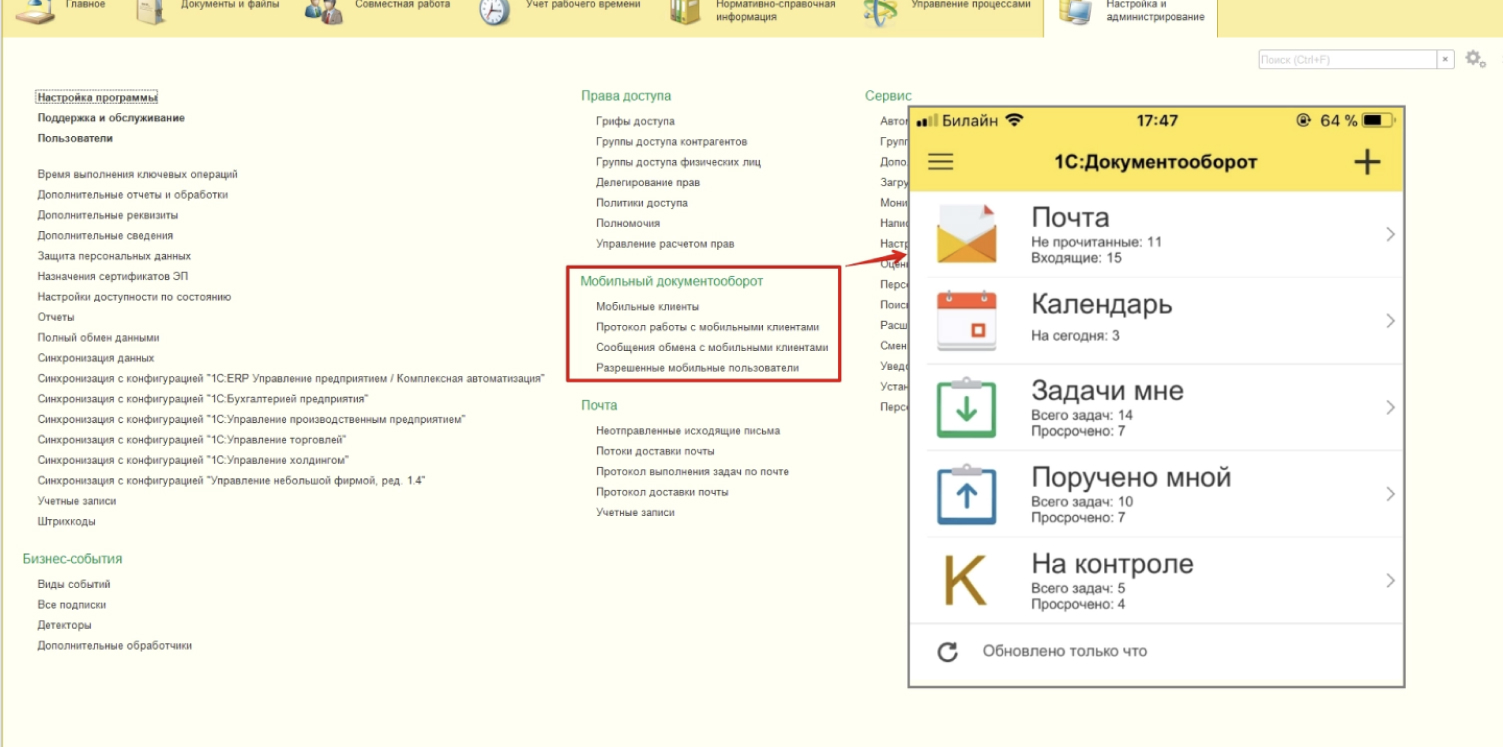The image size is (1503, 747).
Task: Click the Совместная работа people icon
Action: tap(323, 11)
